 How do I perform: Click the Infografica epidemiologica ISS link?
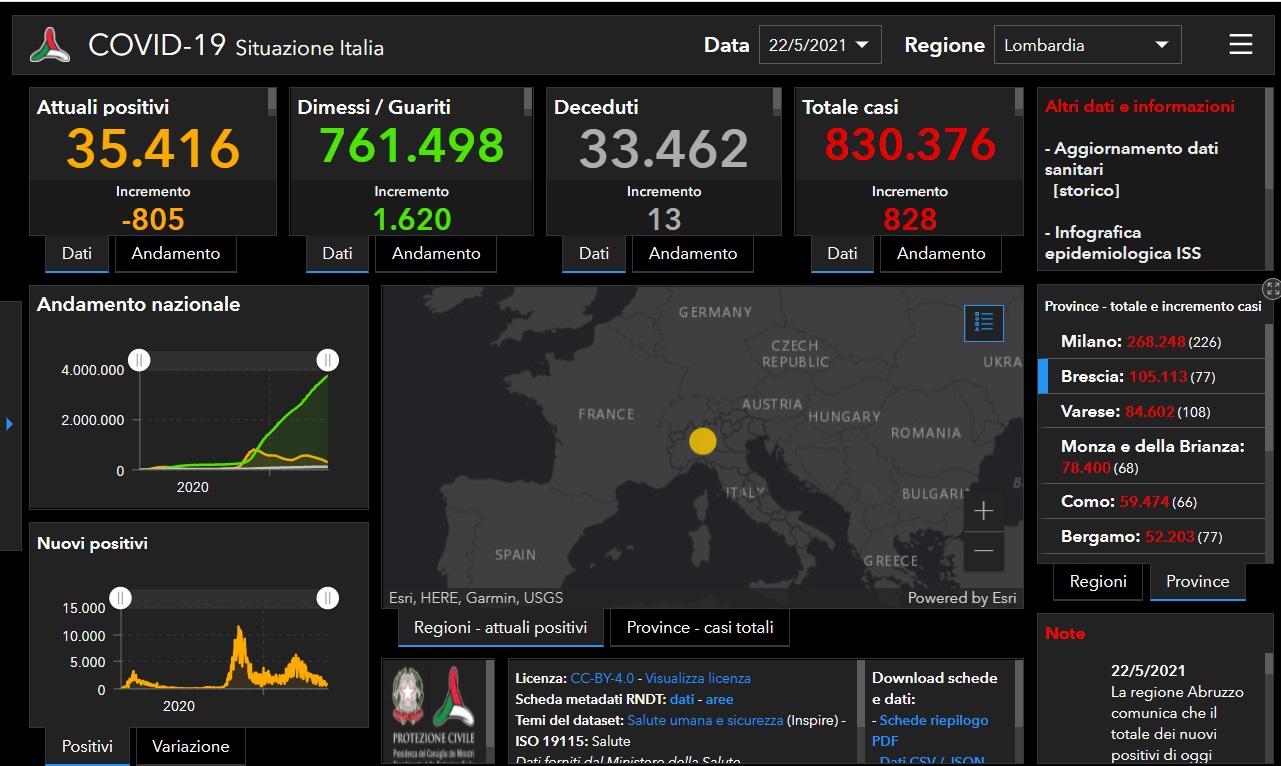coord(1122,243)
